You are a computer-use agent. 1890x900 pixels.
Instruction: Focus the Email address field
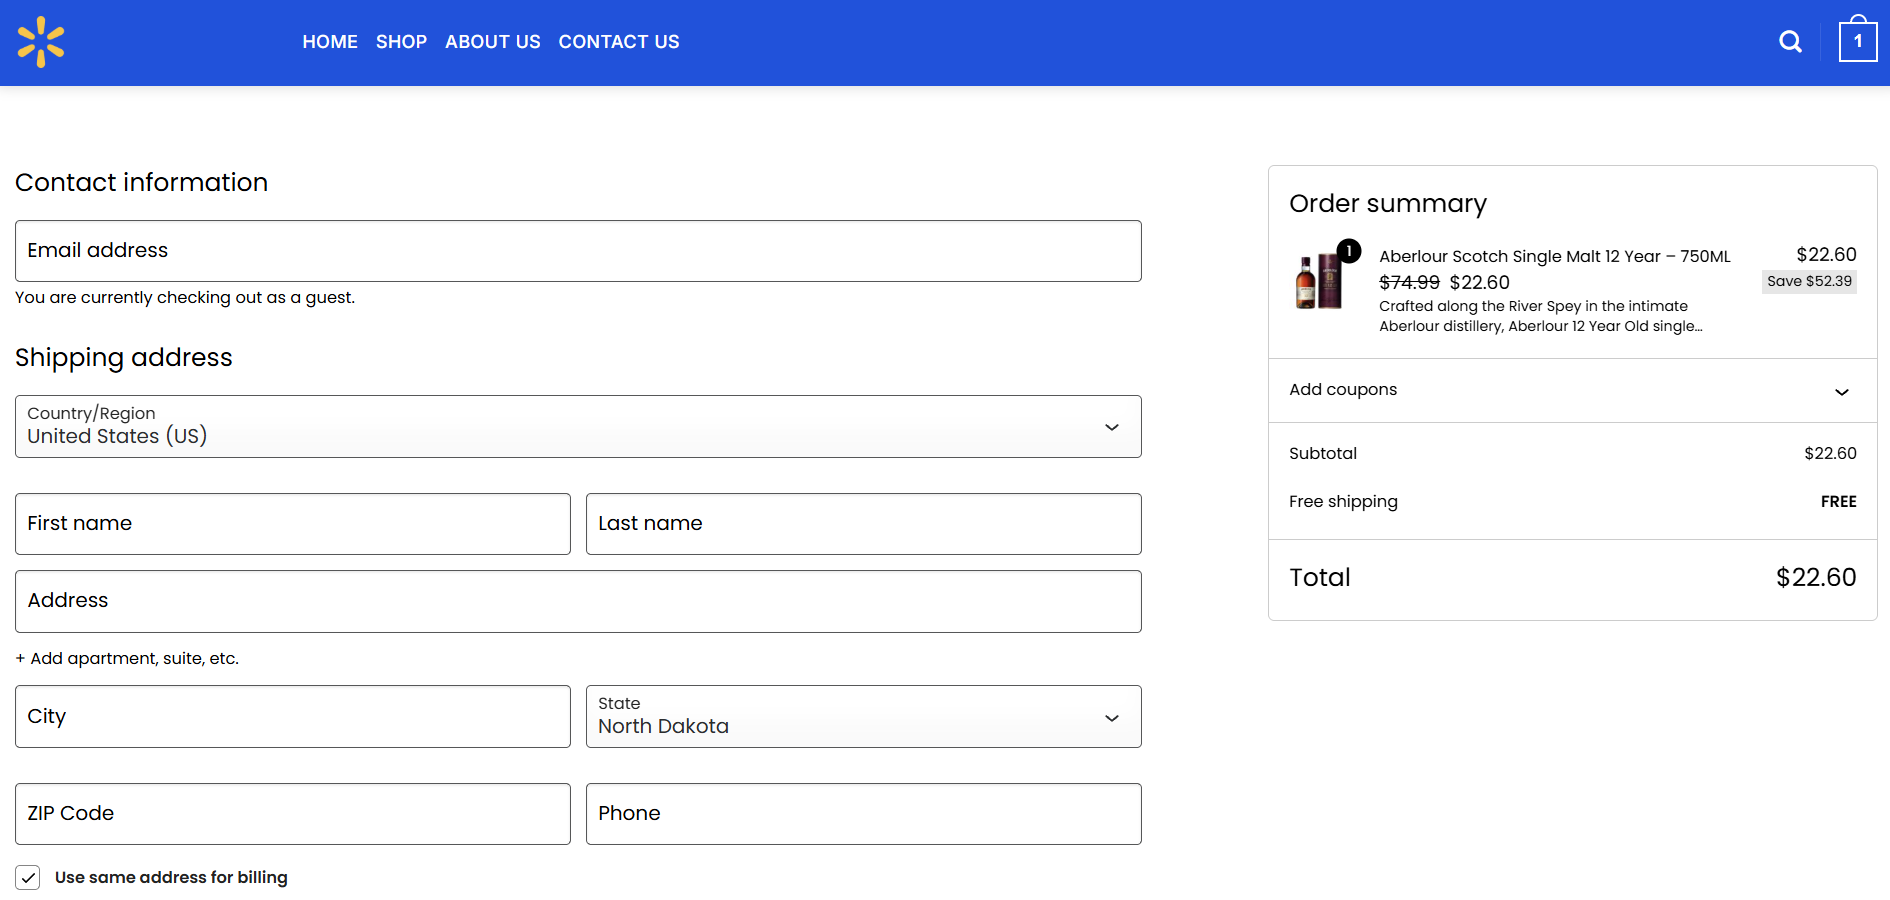(x=578, y=251)
